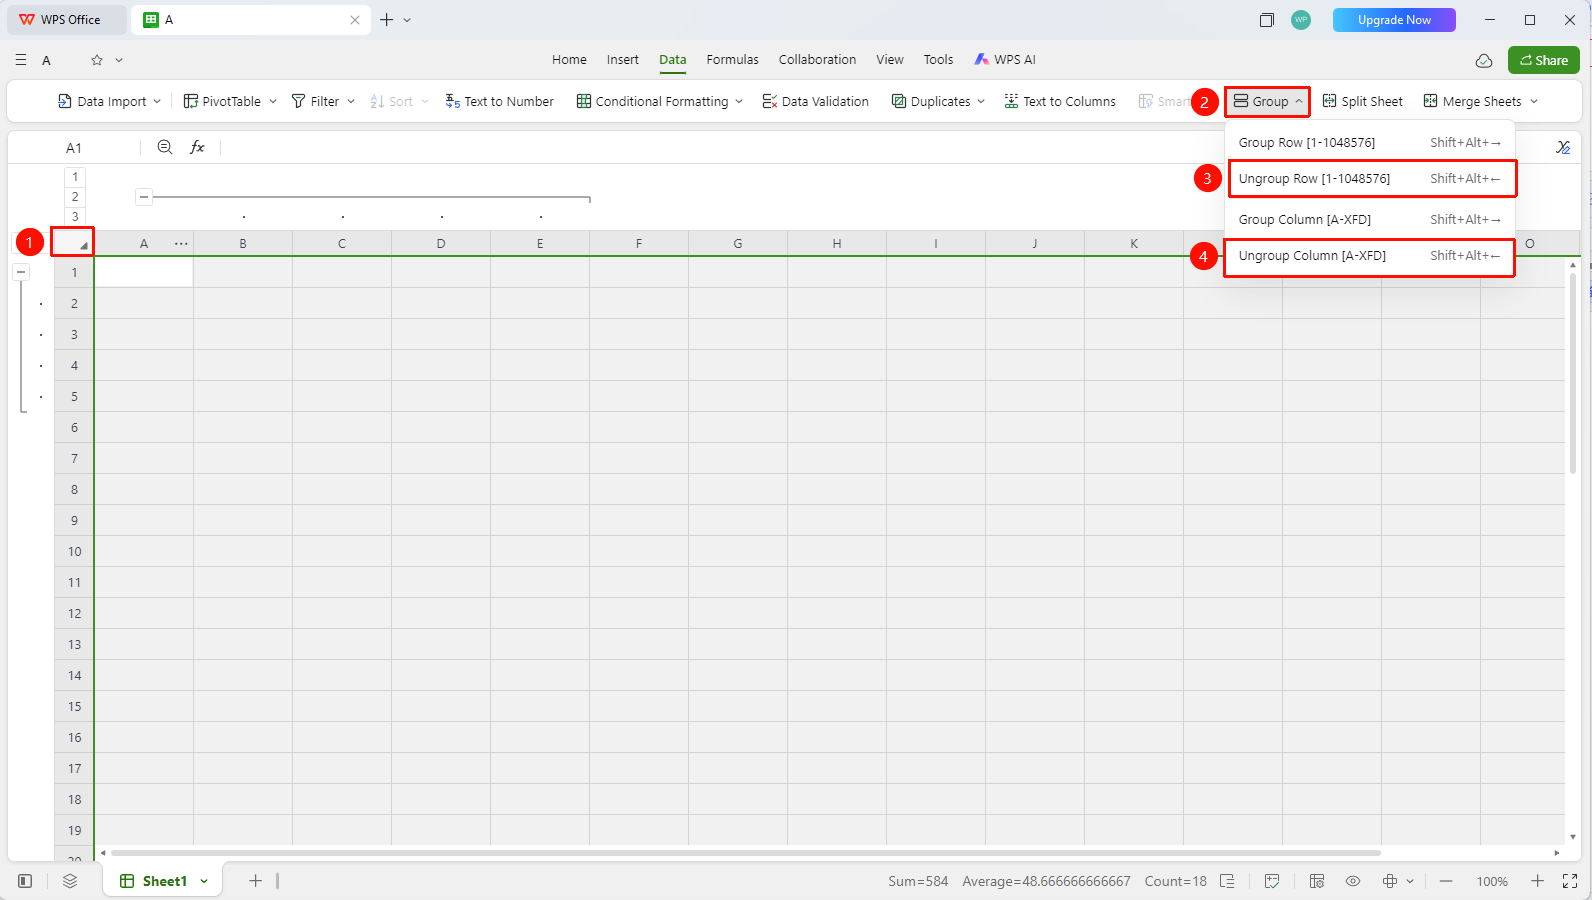Screen dimensions: 1592x900
Task: Run the Text to Number tool
Action: point(499,101)
